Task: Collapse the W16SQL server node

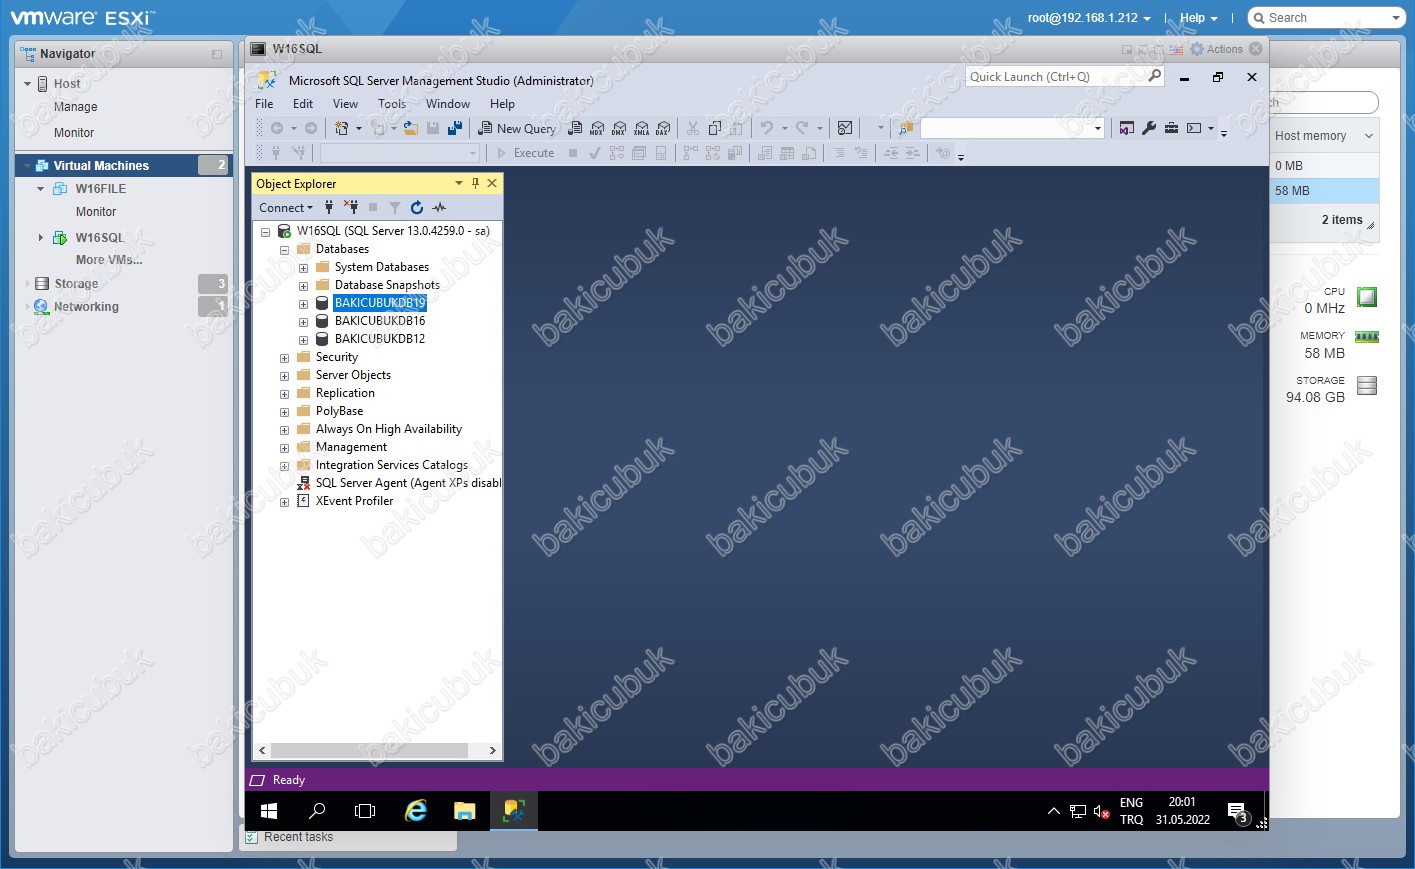Action: click(x=266, y=232)
